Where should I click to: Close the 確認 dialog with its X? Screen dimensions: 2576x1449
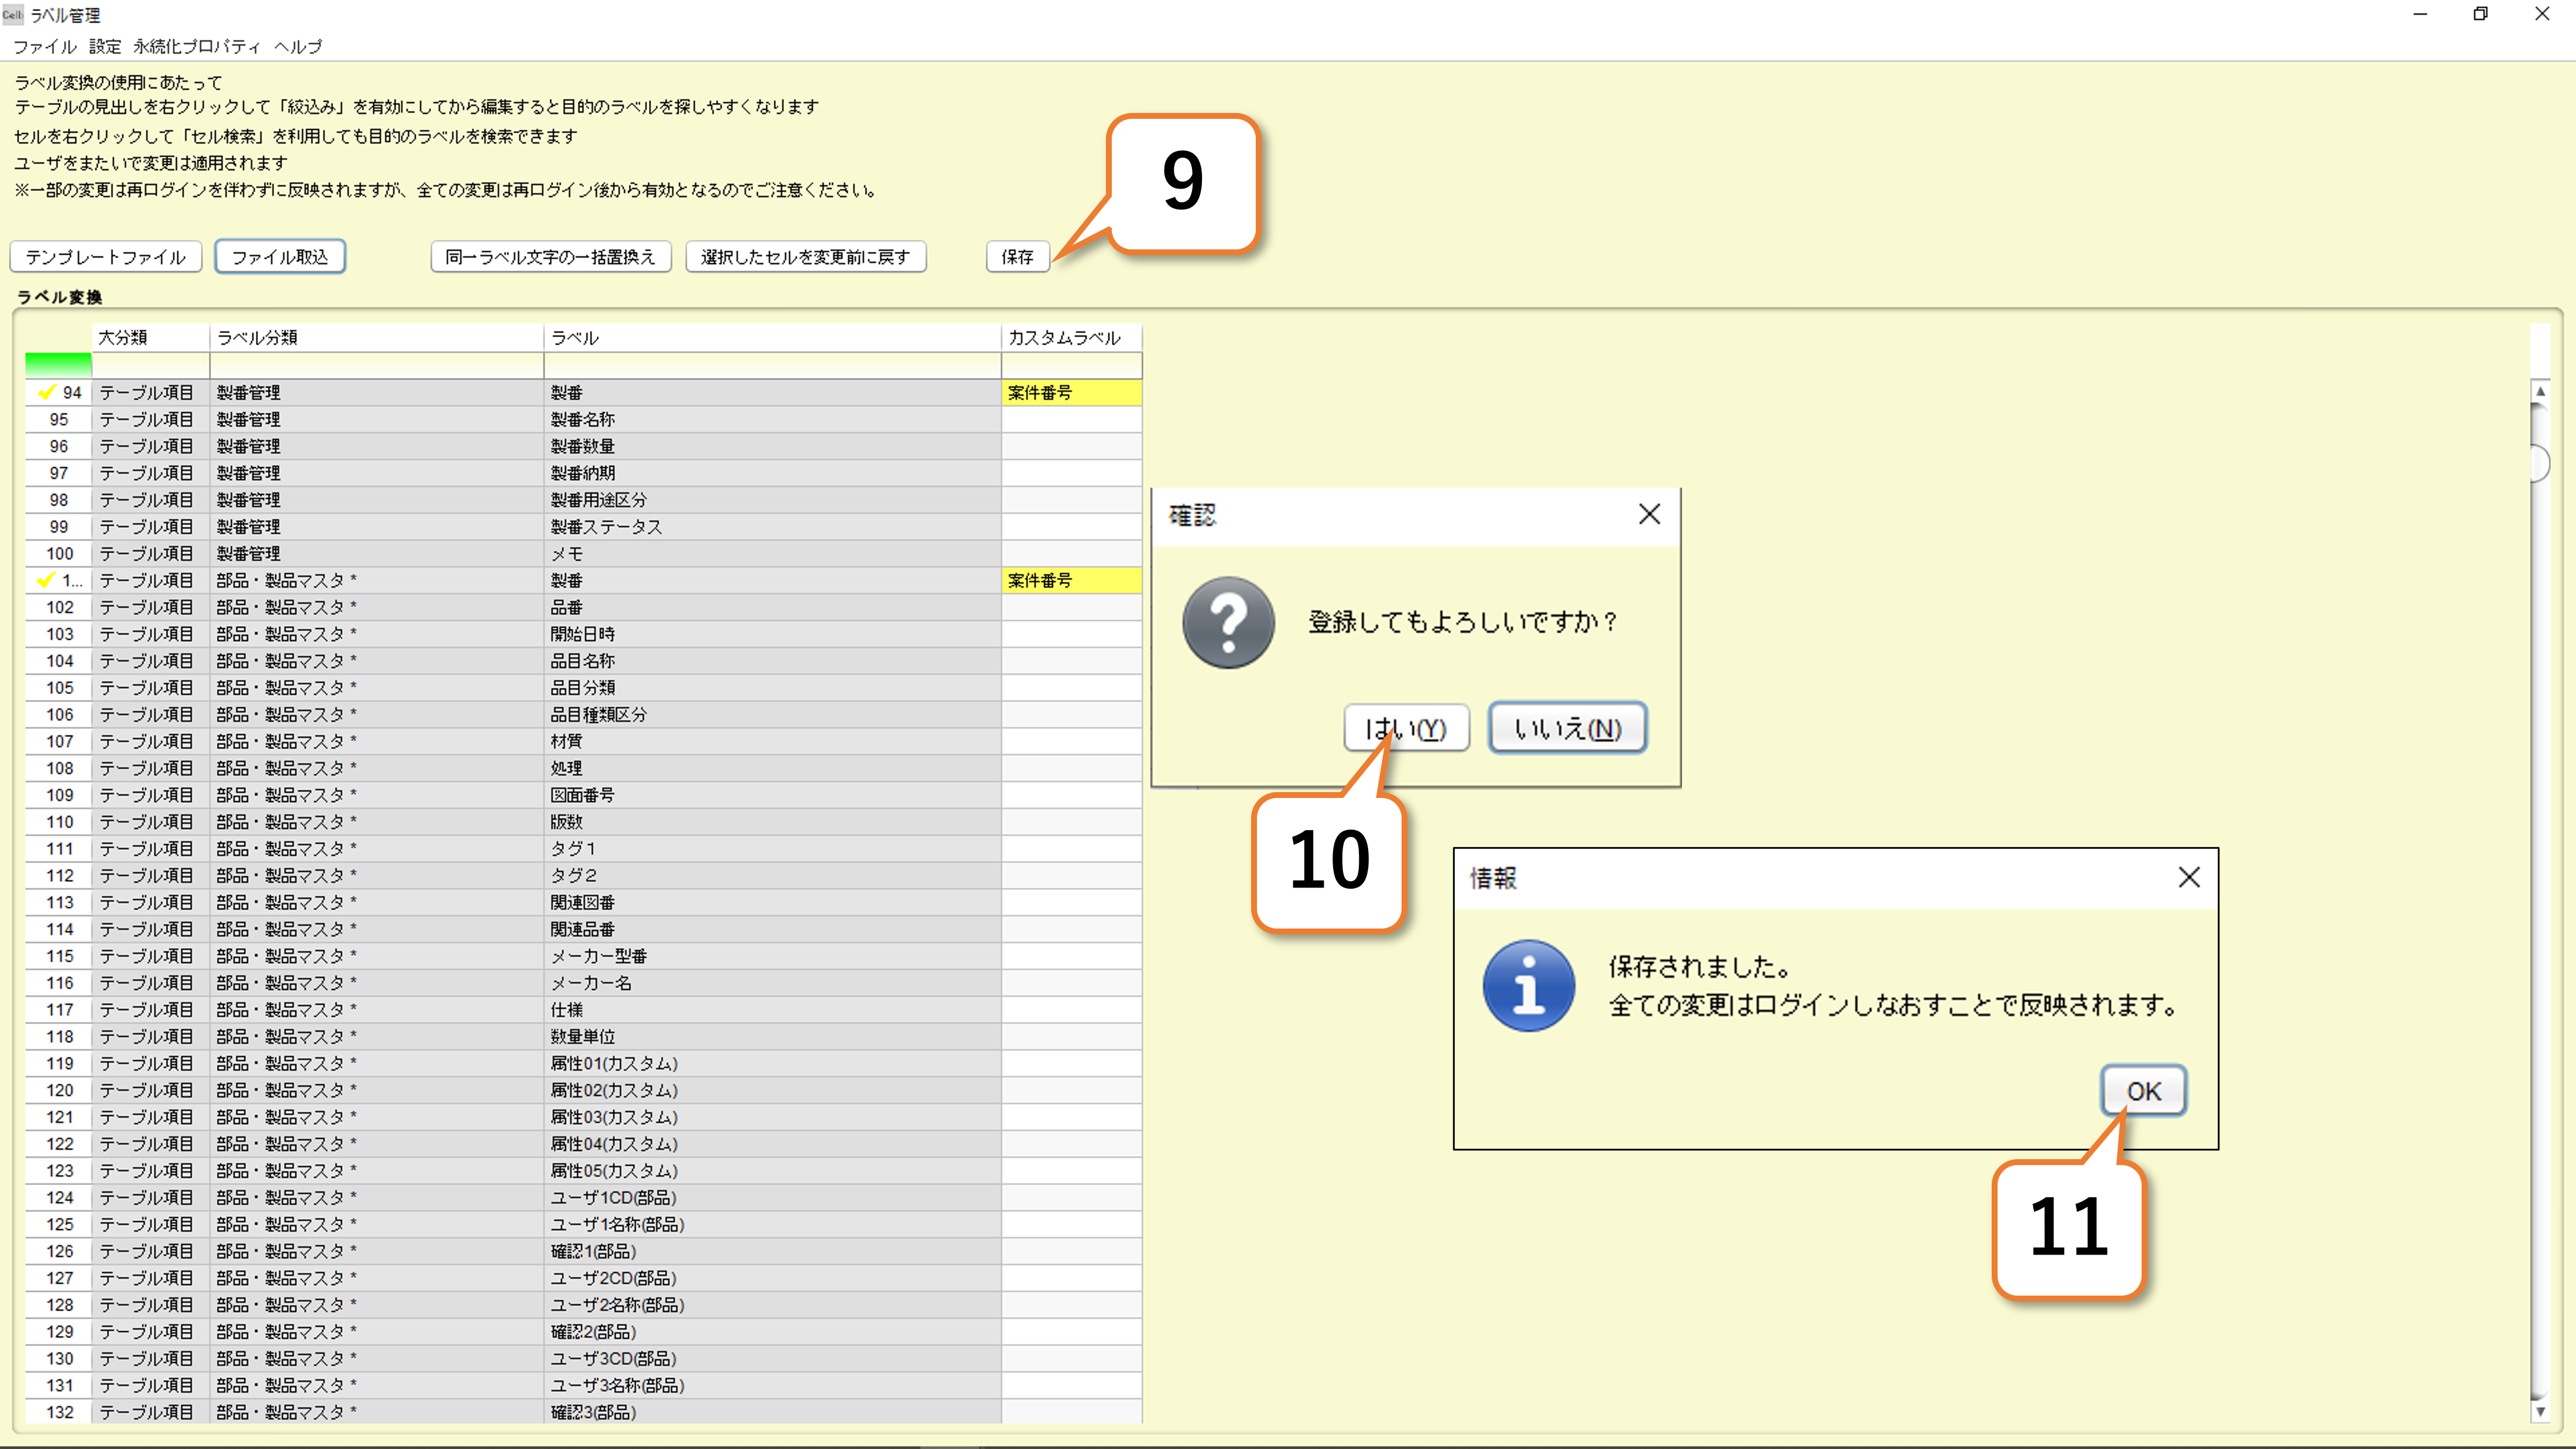point(1649,514)
